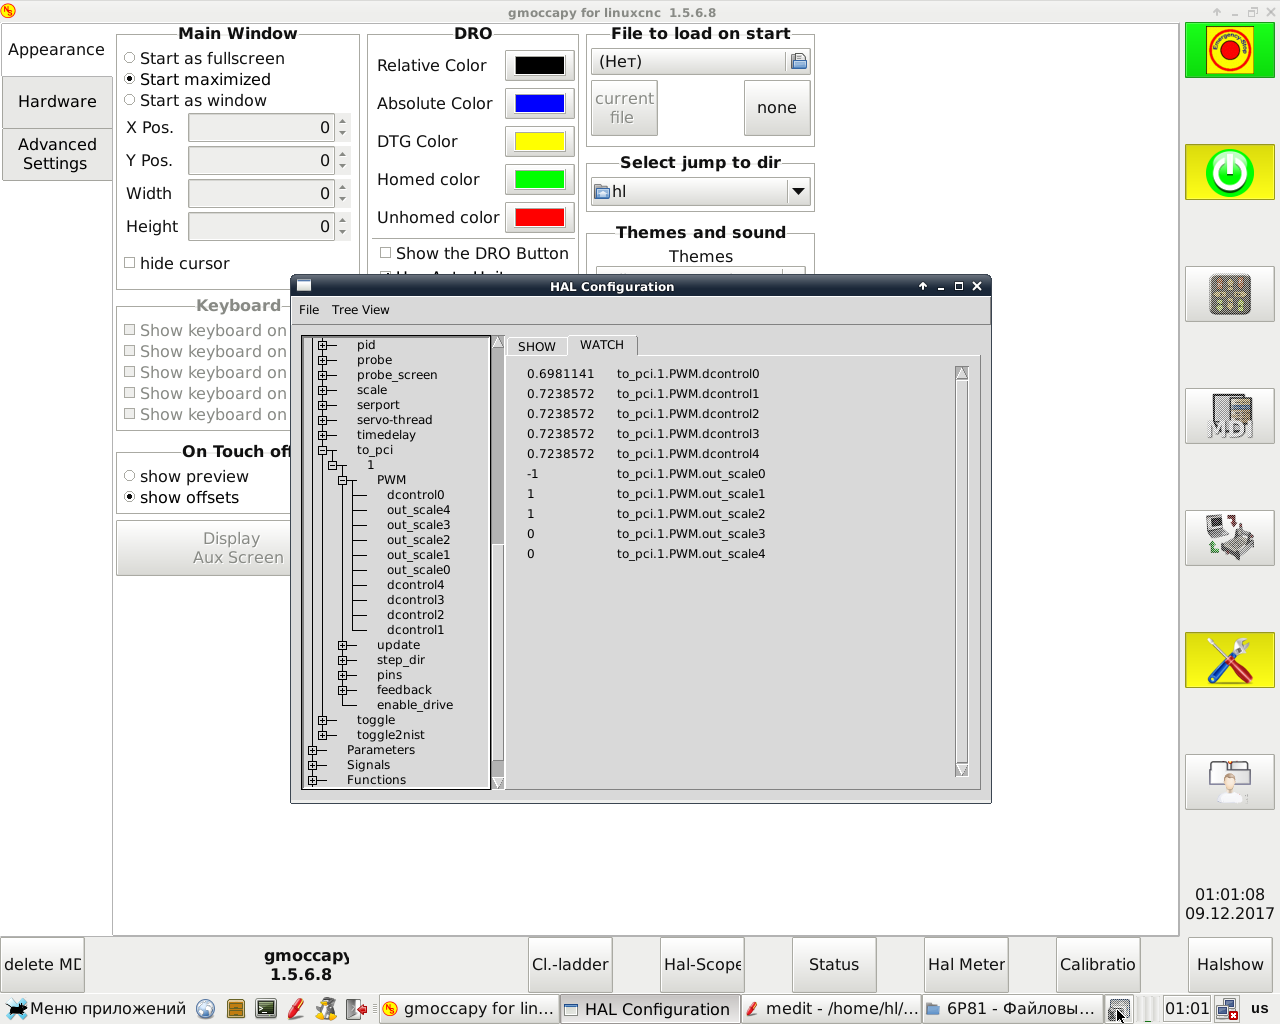Launch the web browser from the taskbar
1280x1024 pixels.
(x=206, y=1009)
